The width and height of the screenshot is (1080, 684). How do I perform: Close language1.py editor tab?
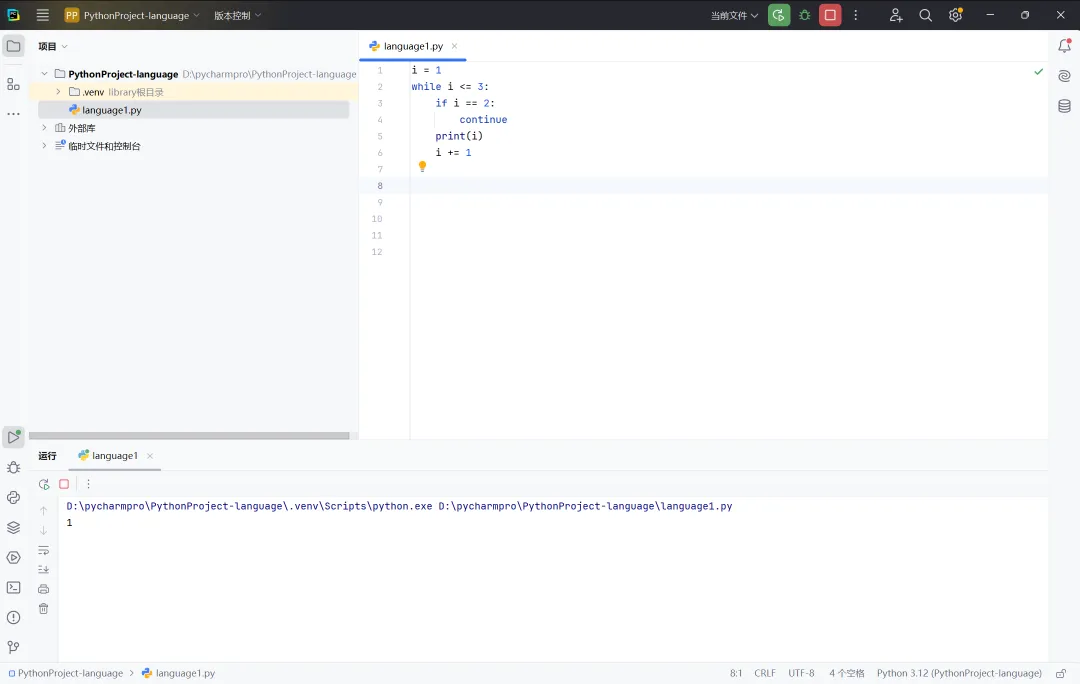click(x=454, y=46)
